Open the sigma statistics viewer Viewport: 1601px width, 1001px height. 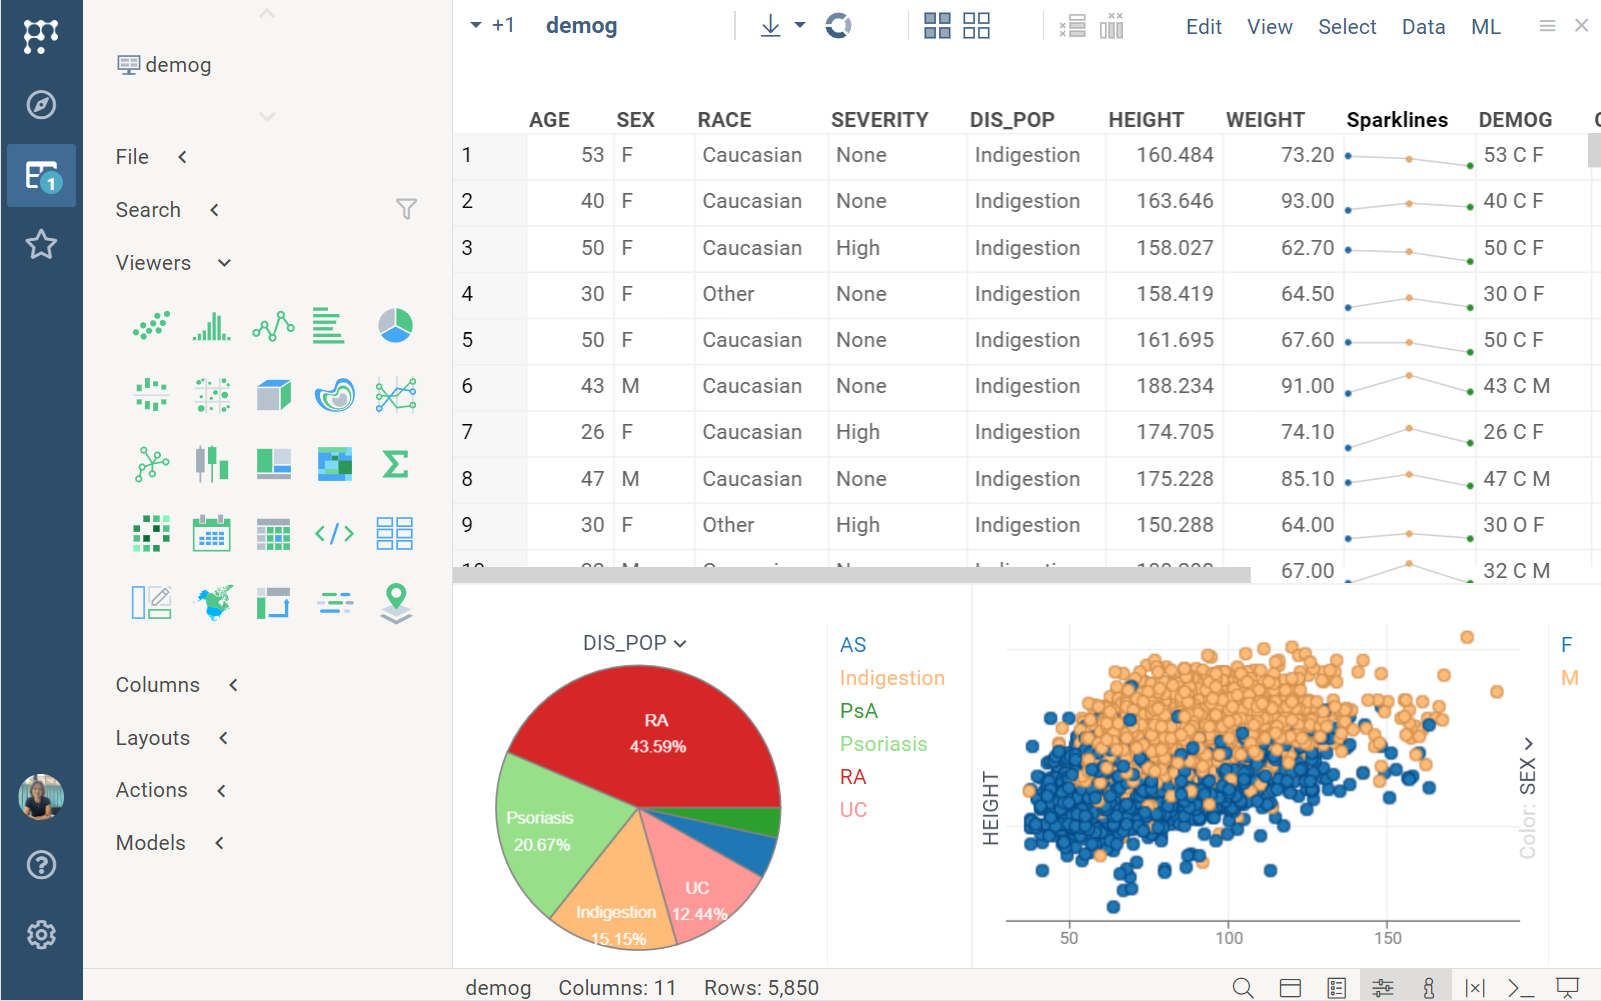coord(395,464)
